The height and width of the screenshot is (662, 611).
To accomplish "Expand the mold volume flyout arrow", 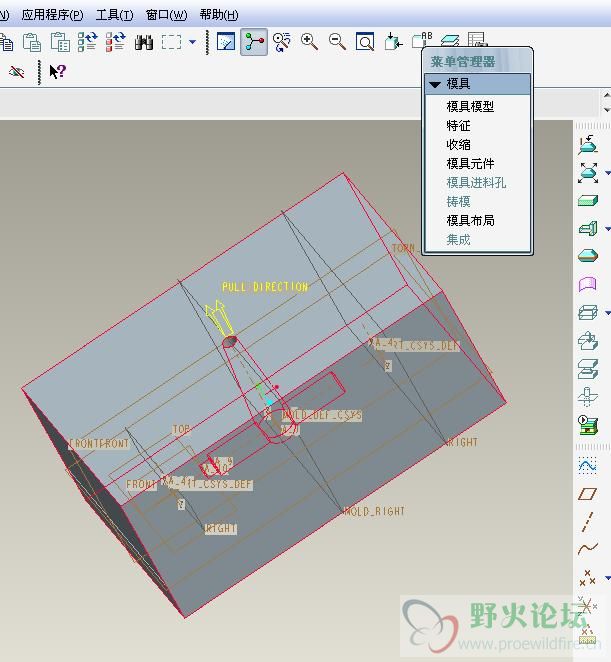I will tap(608, 229).
